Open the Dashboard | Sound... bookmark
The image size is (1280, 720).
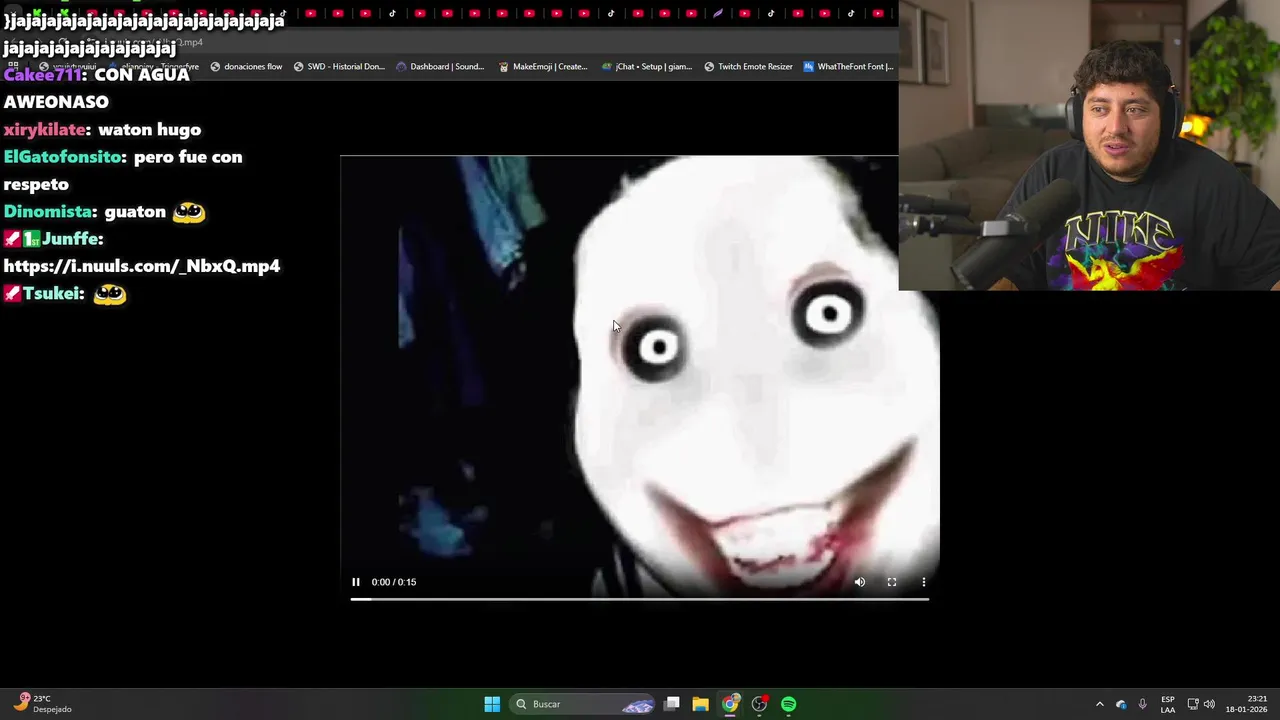(x=440, y=67)
